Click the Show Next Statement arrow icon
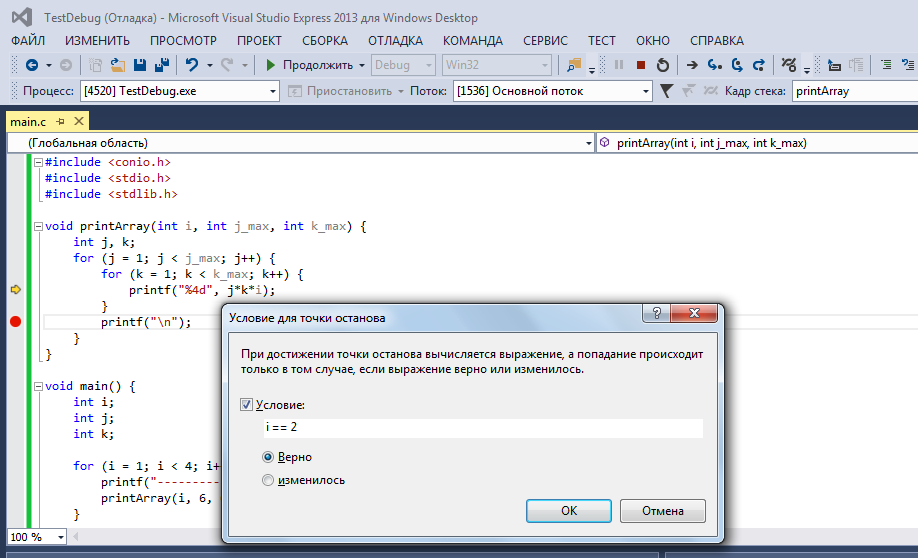 point(692,65)
